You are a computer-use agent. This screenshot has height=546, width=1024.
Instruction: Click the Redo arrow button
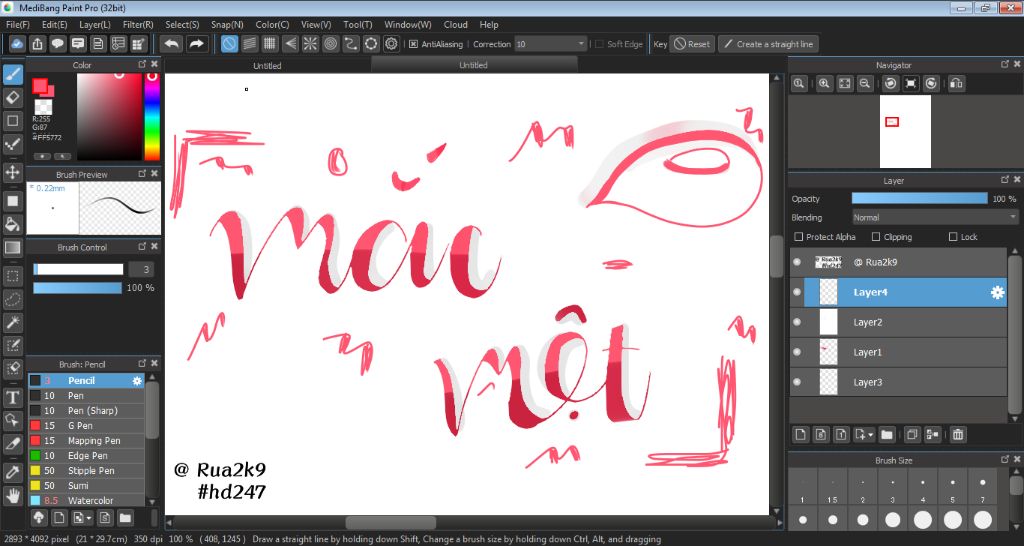196,44
